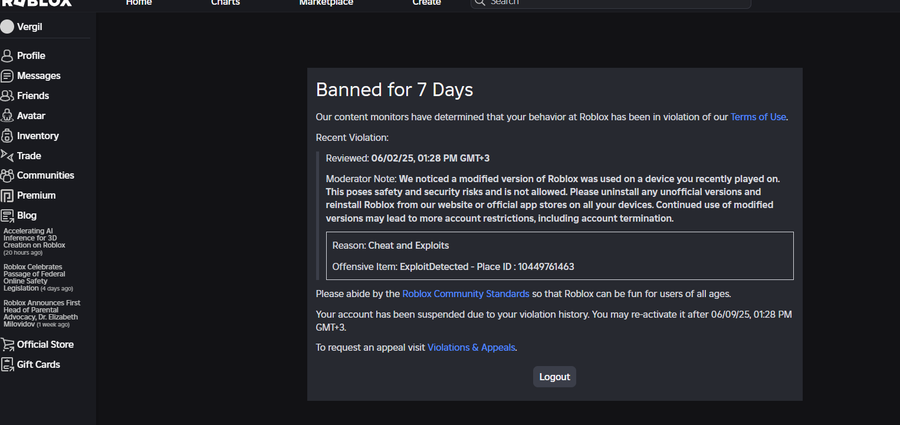
Task: Click the Logout button
Action: 554,377
